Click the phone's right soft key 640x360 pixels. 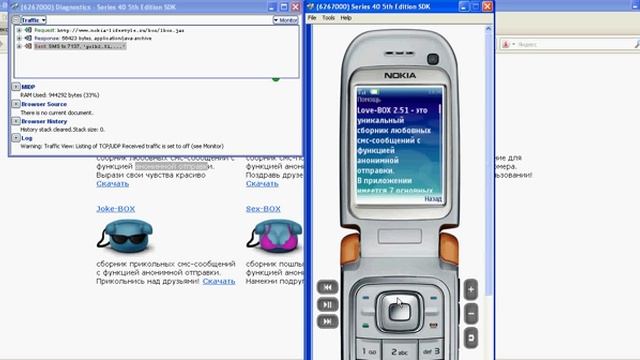tap(433, 298)
